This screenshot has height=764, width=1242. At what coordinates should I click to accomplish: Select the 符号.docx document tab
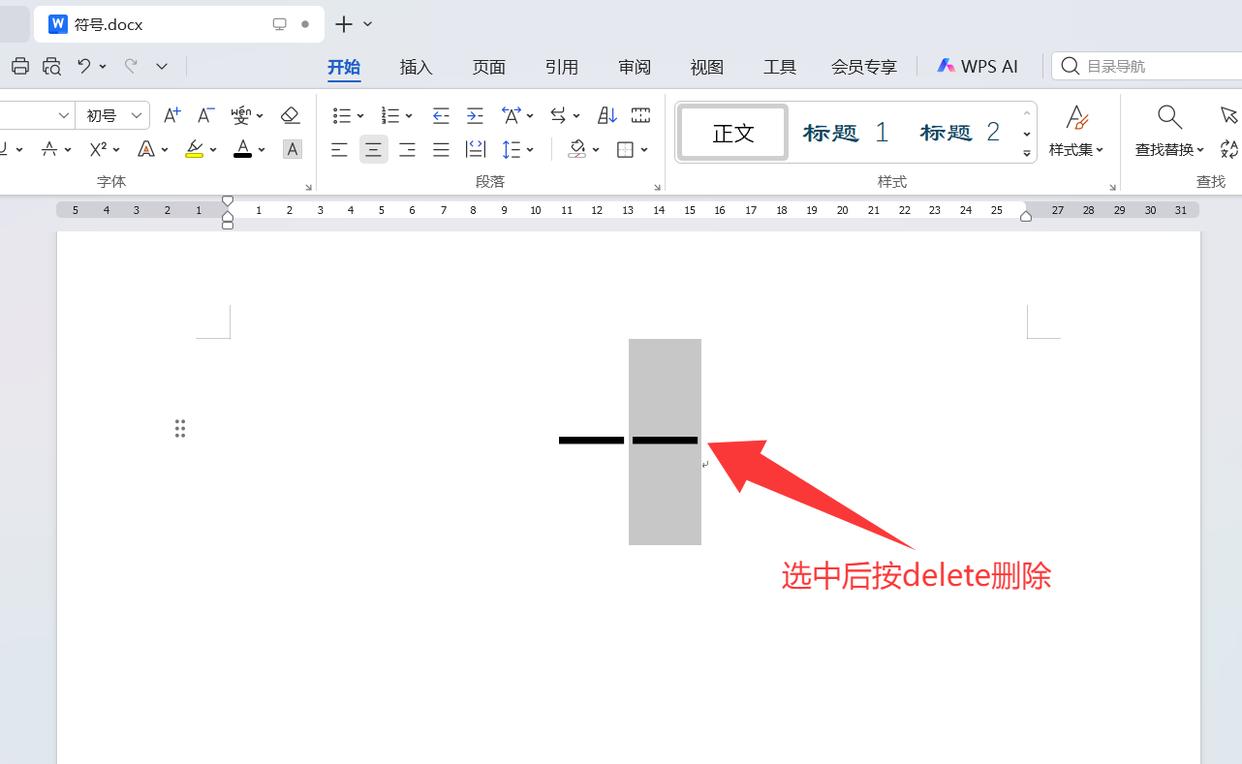click(179, 24)
